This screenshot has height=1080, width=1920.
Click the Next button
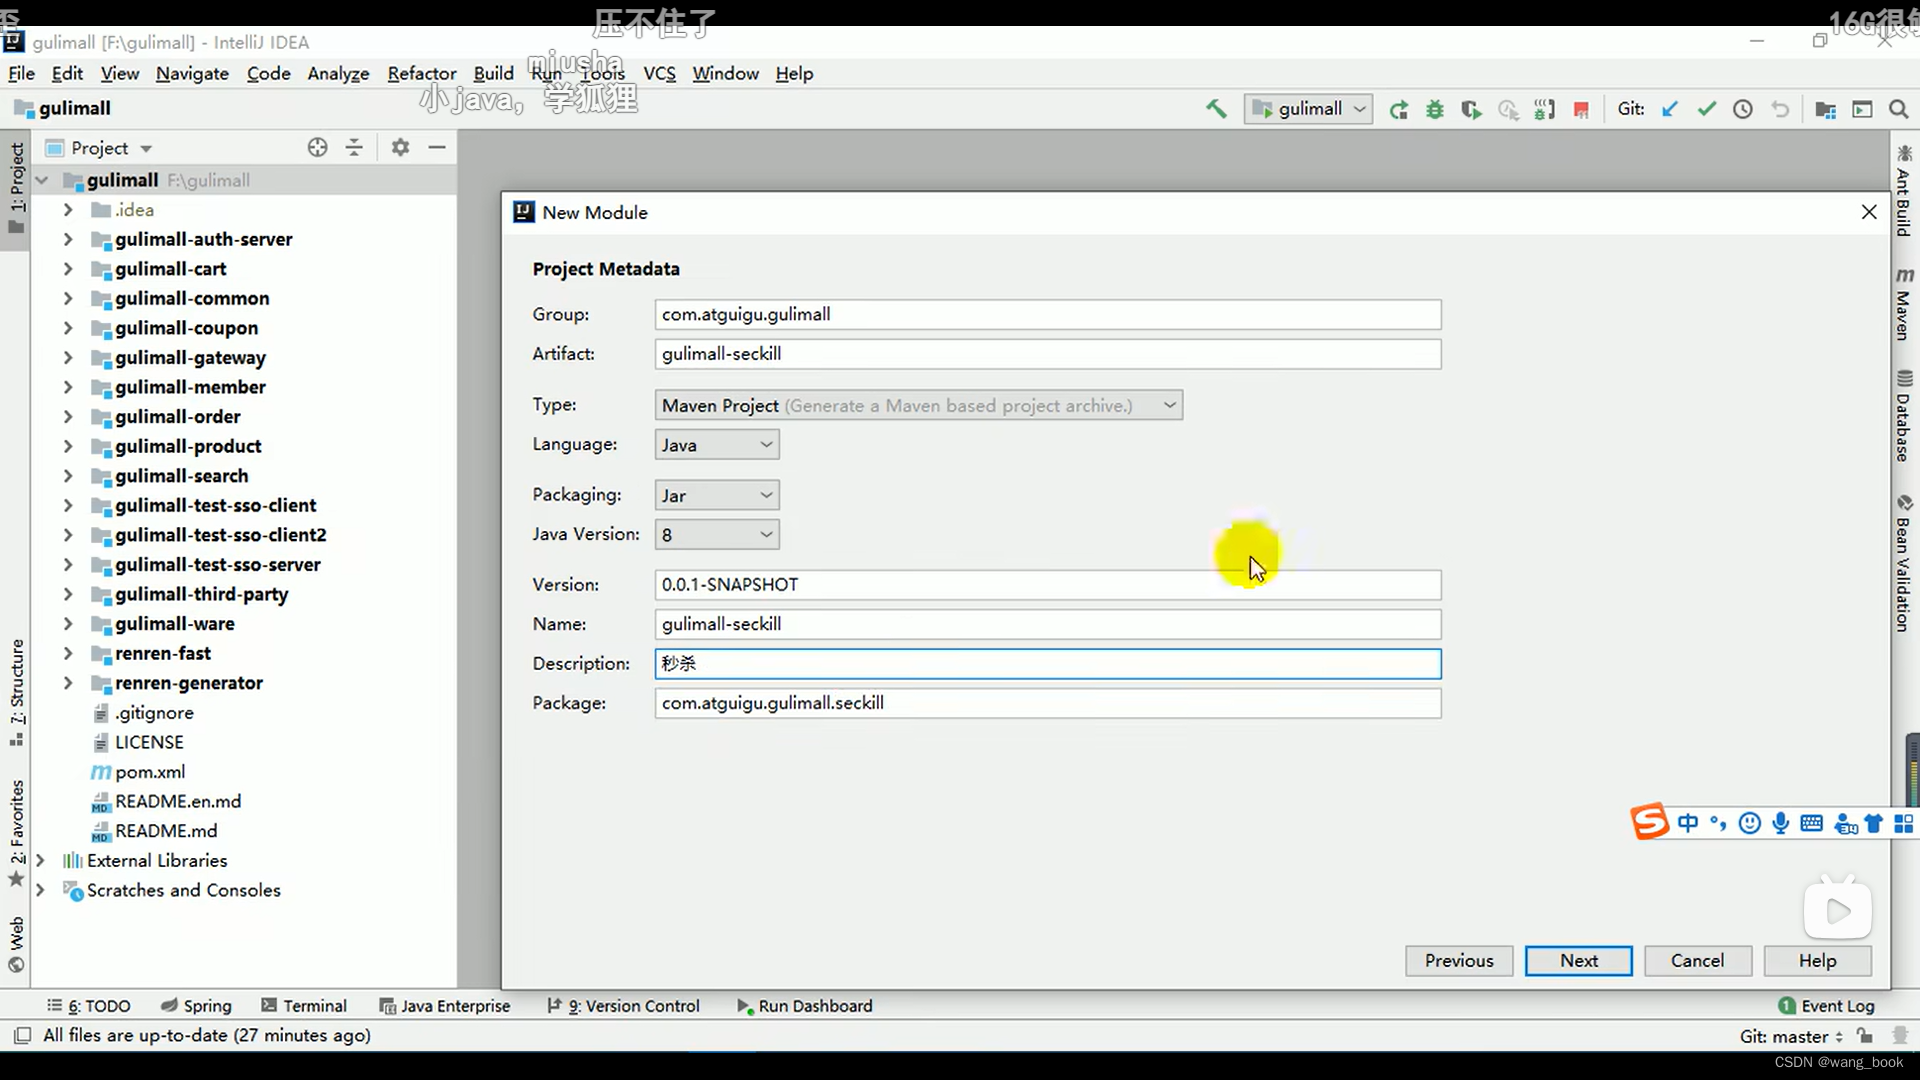[x=1578, y=960]
